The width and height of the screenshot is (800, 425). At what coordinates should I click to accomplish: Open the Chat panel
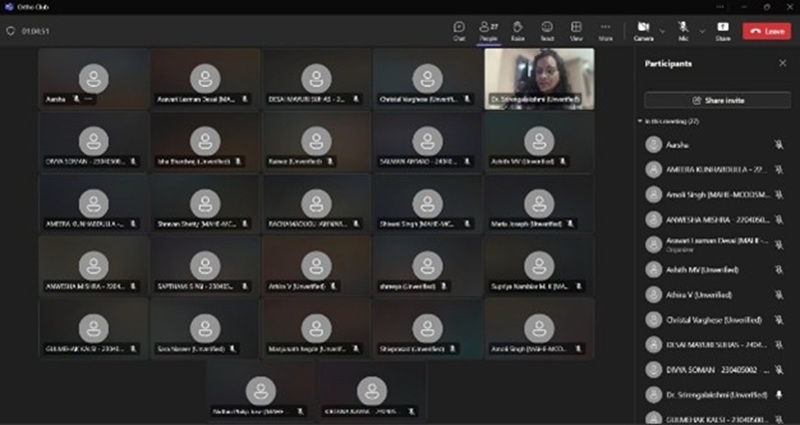click(x=458, y=30)
